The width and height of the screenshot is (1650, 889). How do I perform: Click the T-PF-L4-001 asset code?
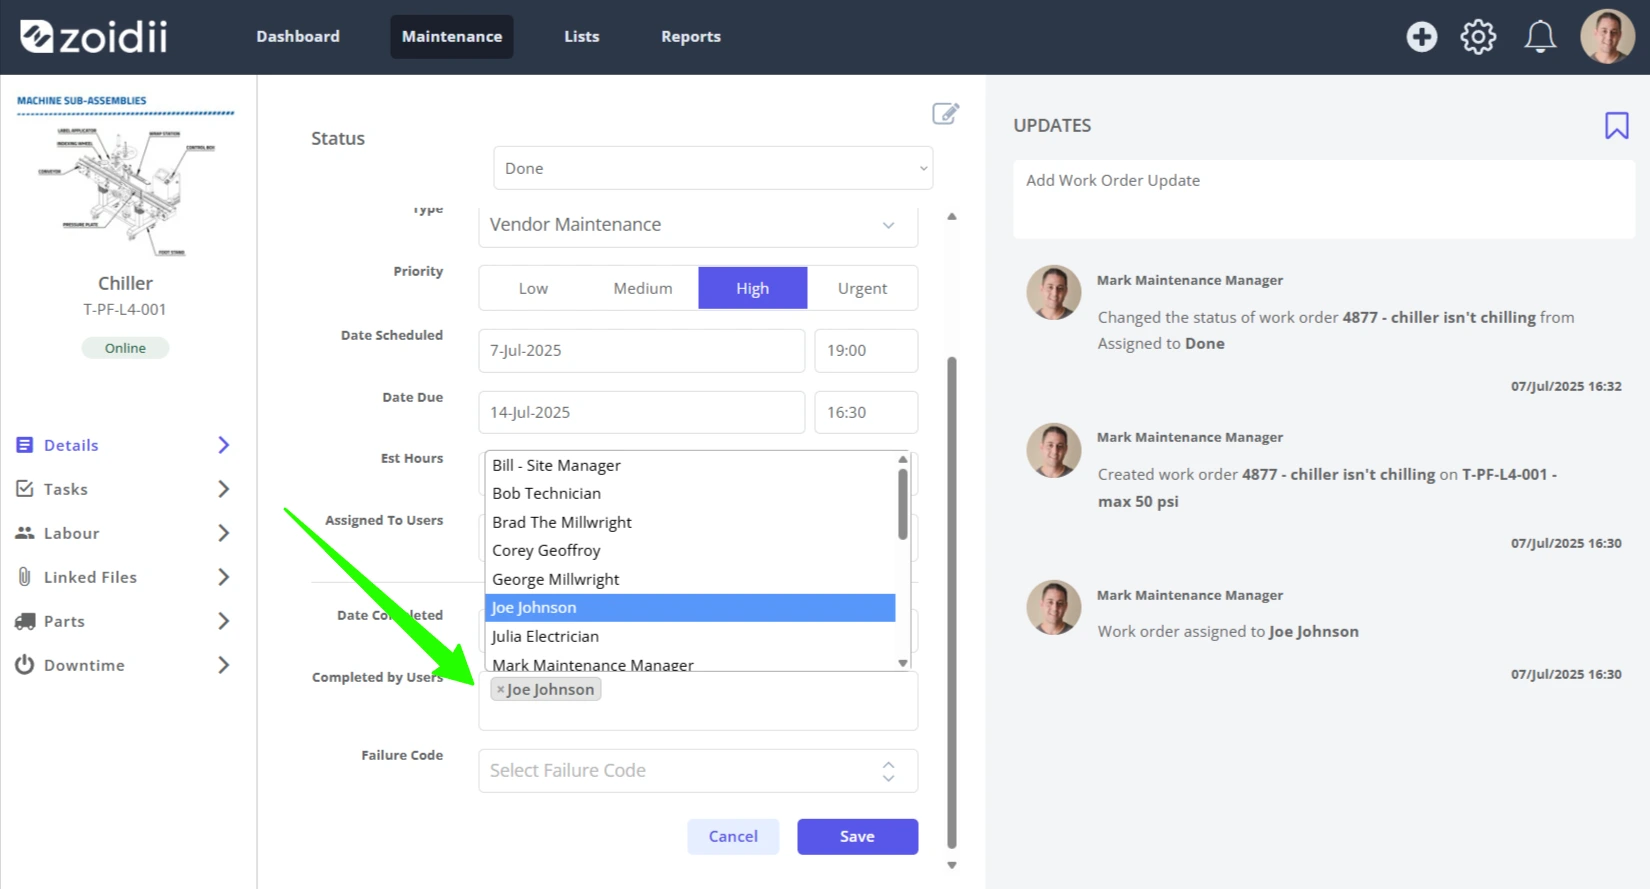(x=125, y=310)
